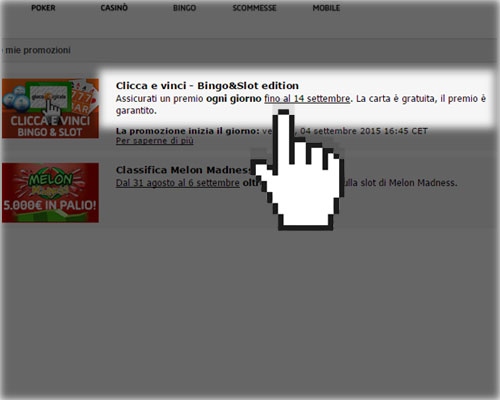
Task: Open the POKER section
Action: click(x=43, y=8)
